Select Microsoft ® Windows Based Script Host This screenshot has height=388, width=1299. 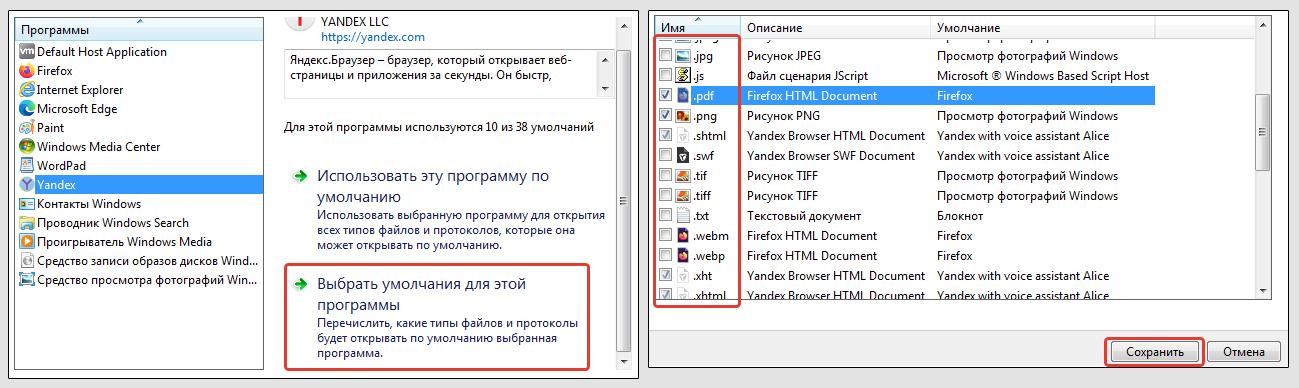[x=1043, y=76]
